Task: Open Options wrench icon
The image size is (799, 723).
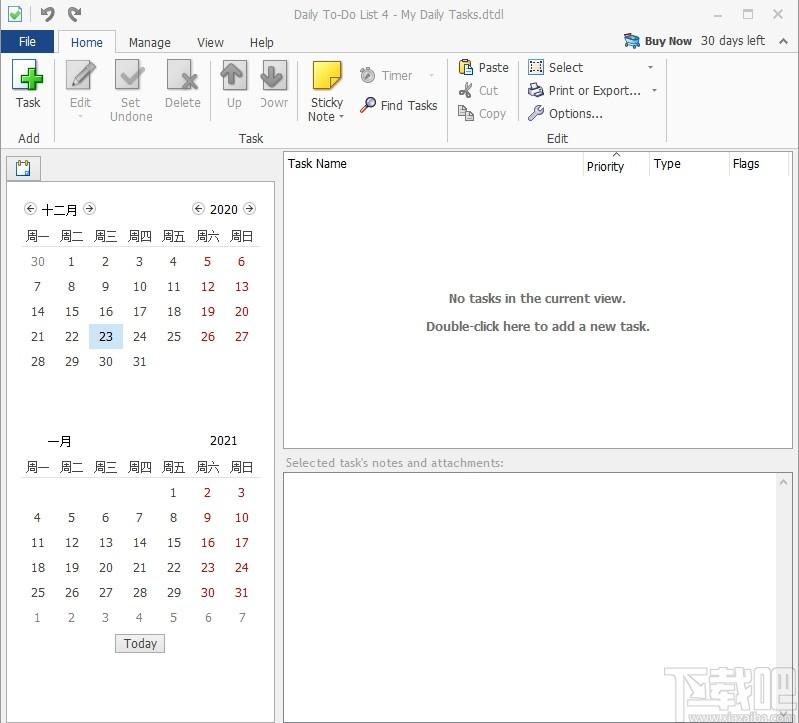Action: 536,113
